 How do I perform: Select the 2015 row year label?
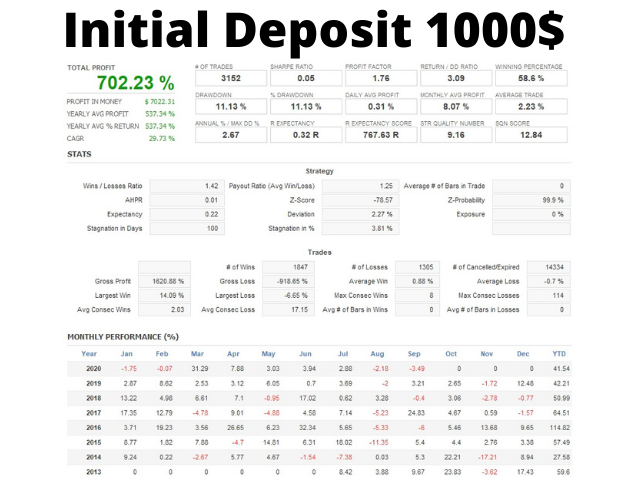[x=93, y=442]
